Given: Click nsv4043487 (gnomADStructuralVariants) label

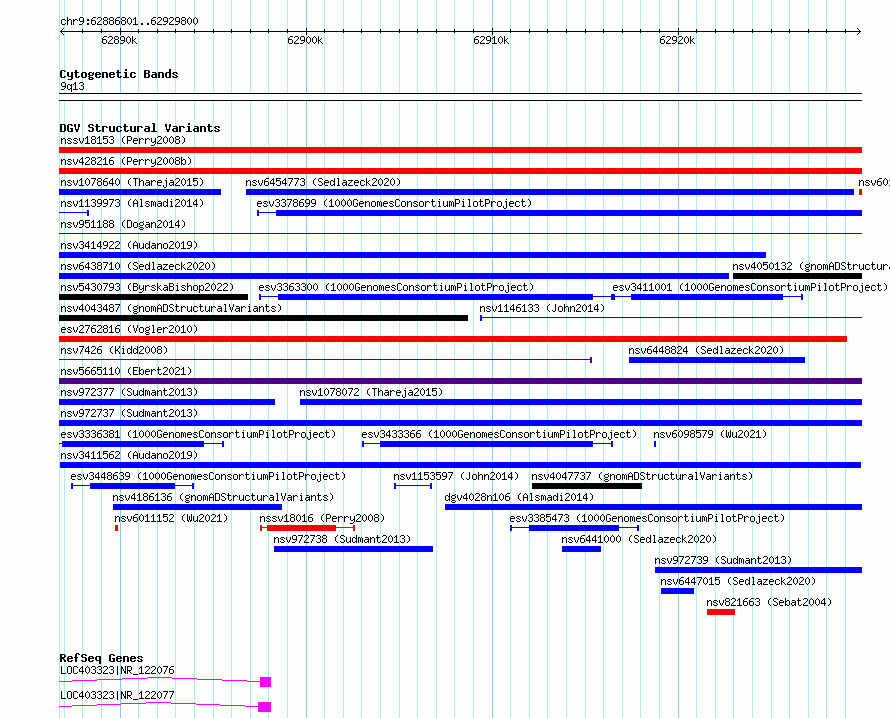Looking at the screenshot, I should coord(171,308).
